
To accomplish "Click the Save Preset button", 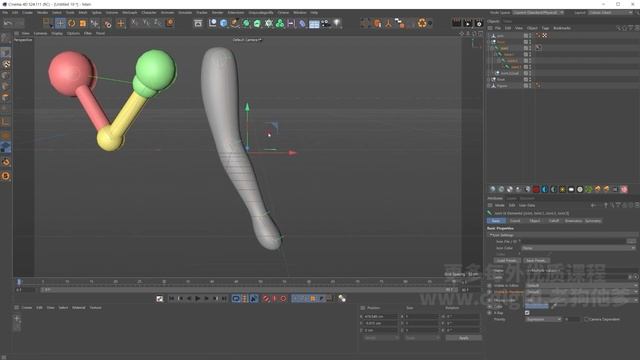I will pos(536,260).
